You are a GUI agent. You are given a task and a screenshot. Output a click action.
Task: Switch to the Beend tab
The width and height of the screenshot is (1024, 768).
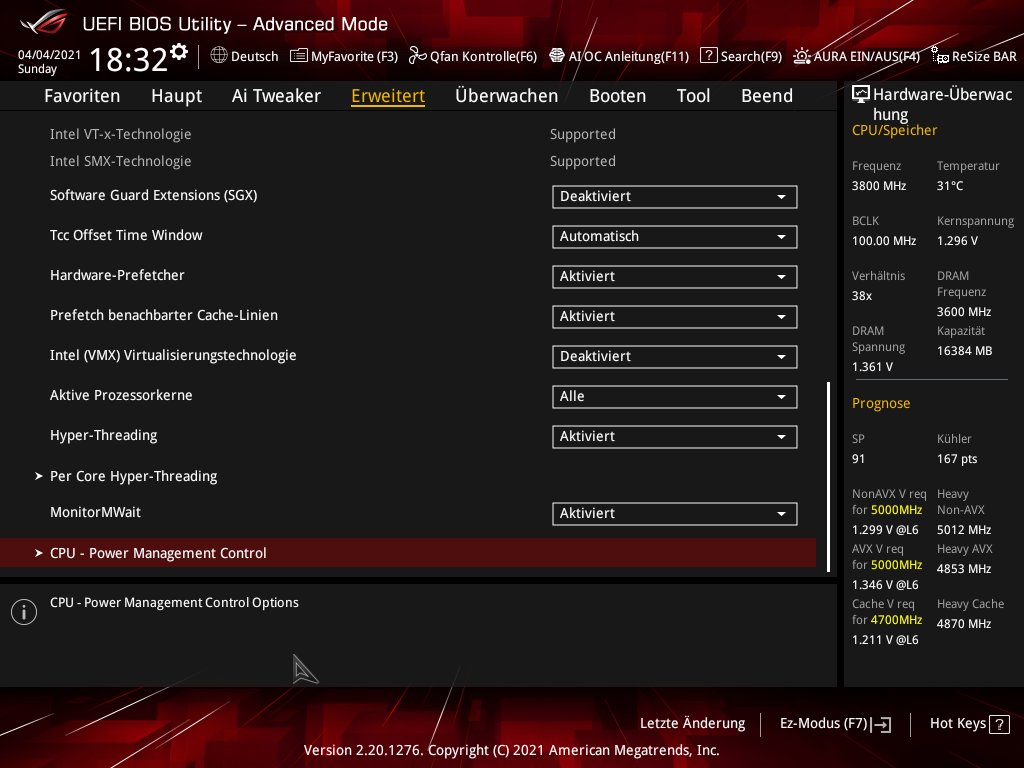767,96
